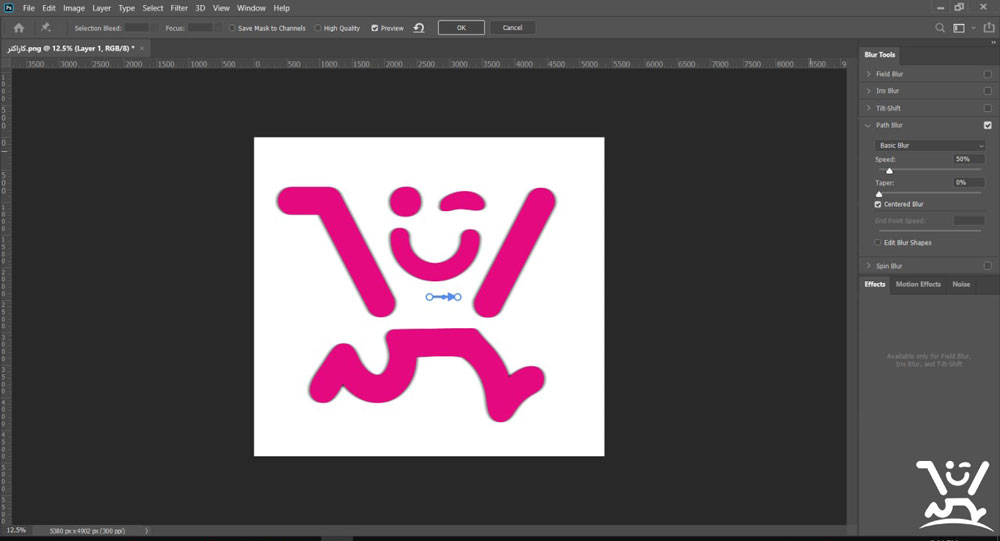The width and height of the screenshot is (1000, 541).
Task: Open the search magnifier icon
Action: coord(939,28)
